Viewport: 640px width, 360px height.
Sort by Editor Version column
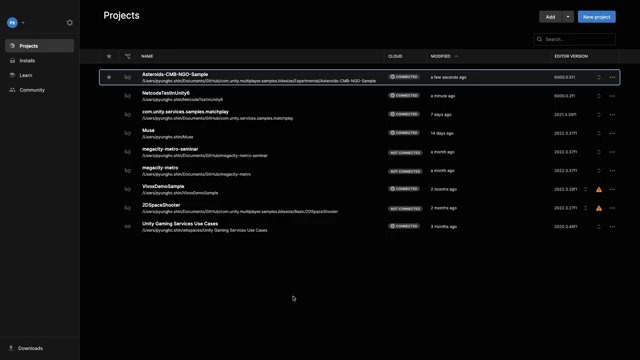click(571, 56)
